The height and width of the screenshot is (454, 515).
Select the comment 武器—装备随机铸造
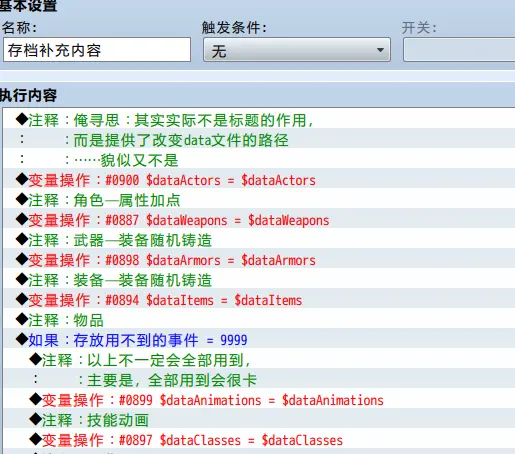click(x=259, y=240)
